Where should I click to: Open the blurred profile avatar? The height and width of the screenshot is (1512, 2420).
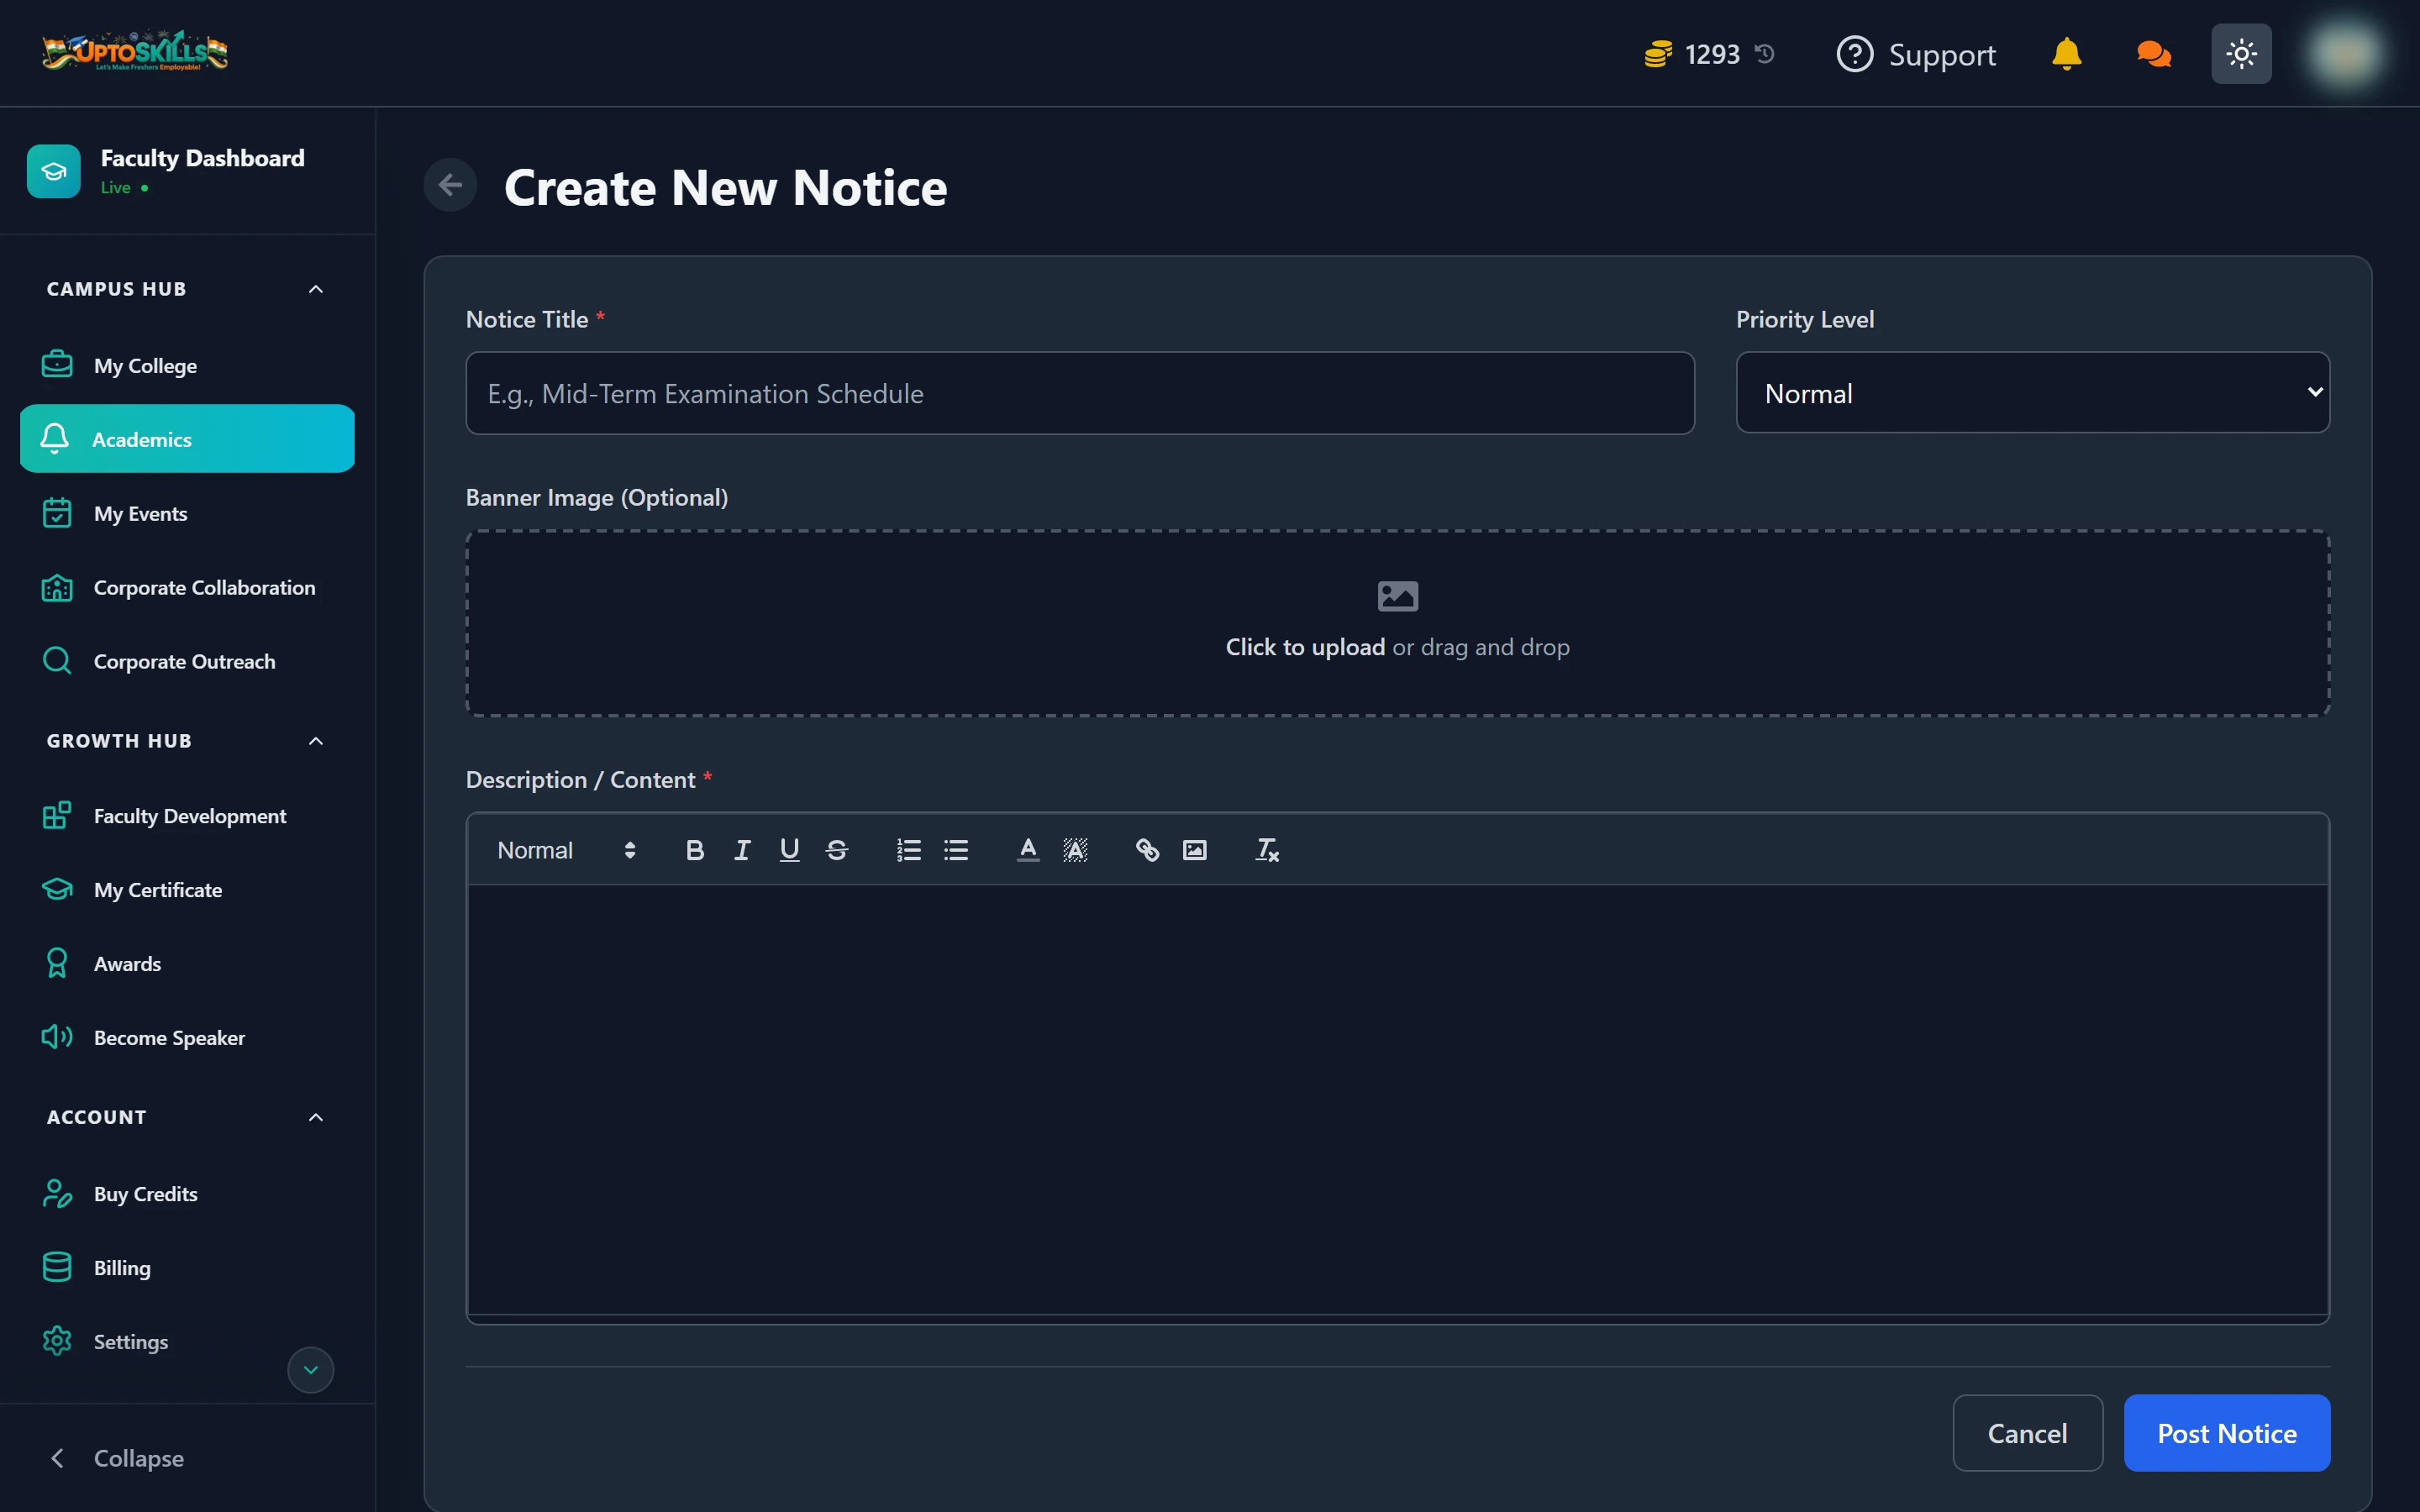(x=2345, y=53)
